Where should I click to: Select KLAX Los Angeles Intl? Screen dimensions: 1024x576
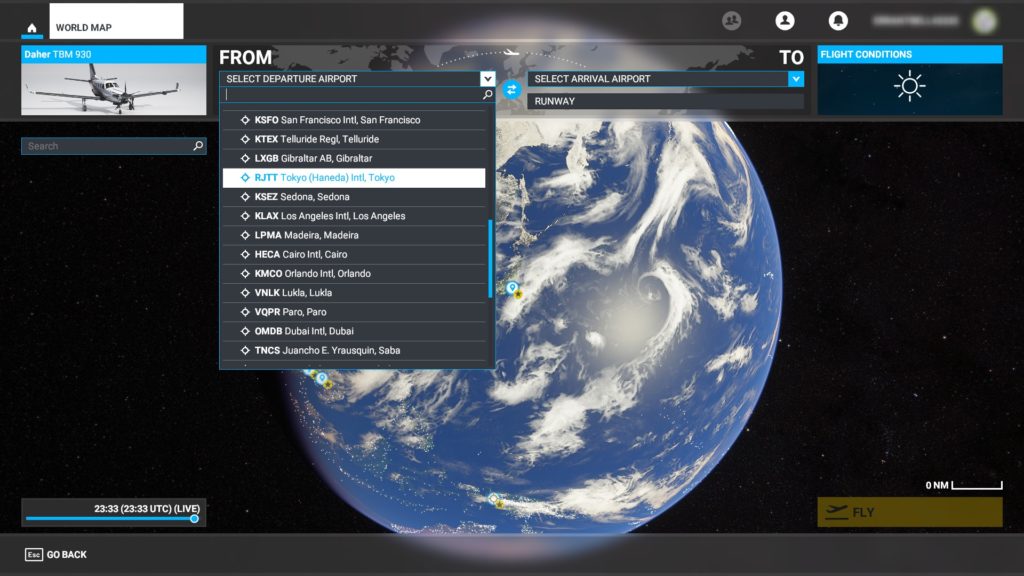(x=353, y=216)
